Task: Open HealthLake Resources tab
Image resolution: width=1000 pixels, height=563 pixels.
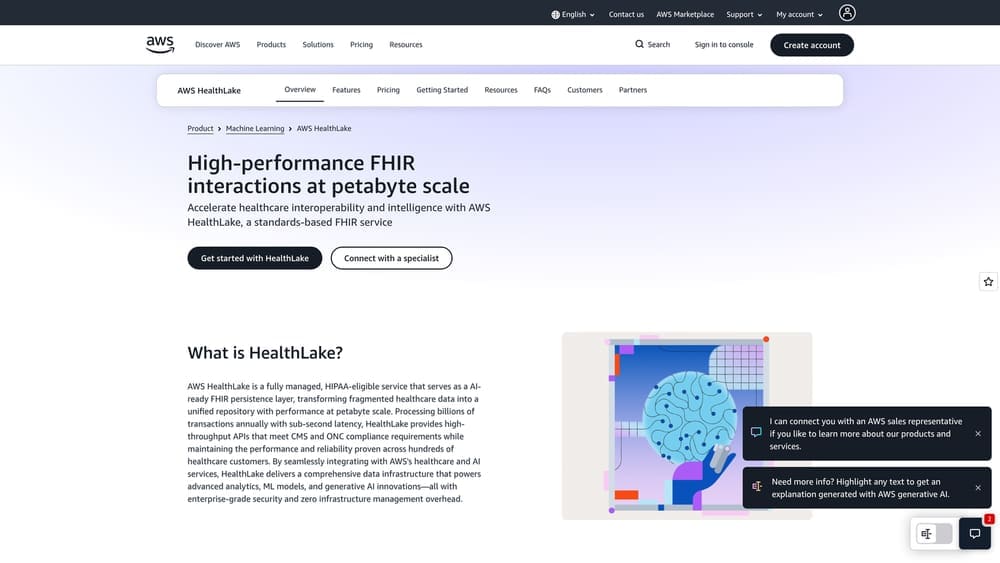Action: (x=501, y=90)
